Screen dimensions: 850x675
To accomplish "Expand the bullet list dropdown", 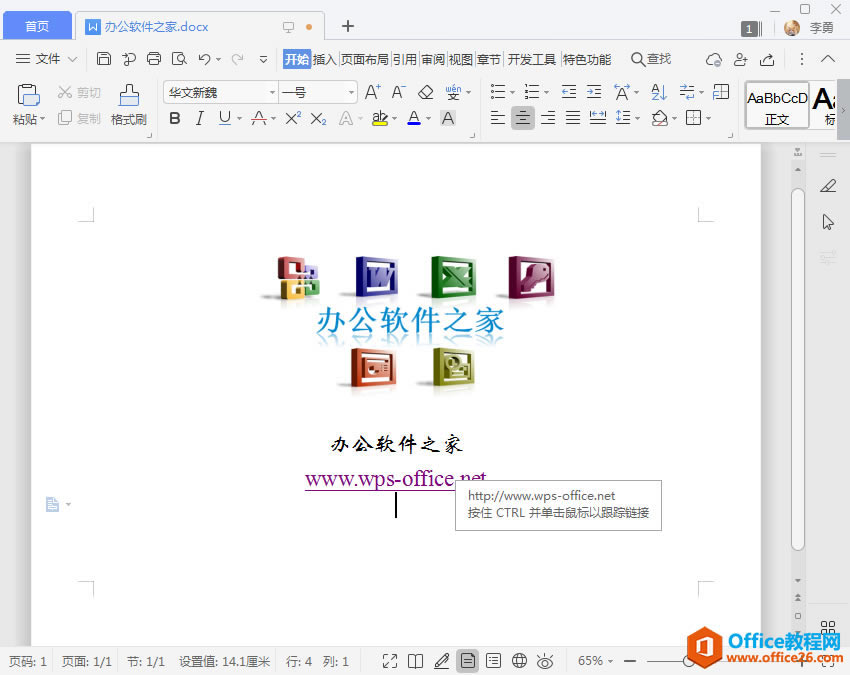I will tap(512, 92).
